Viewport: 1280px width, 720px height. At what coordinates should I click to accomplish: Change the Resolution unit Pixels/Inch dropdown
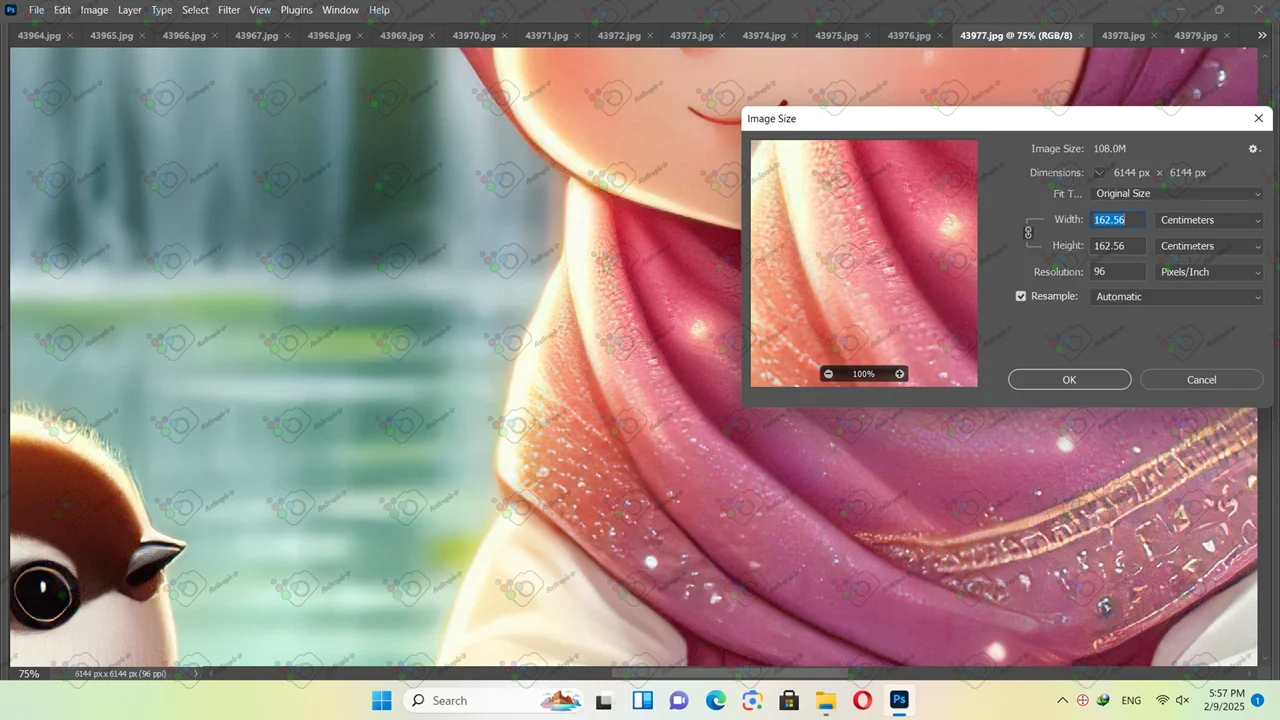point(1209,272)
